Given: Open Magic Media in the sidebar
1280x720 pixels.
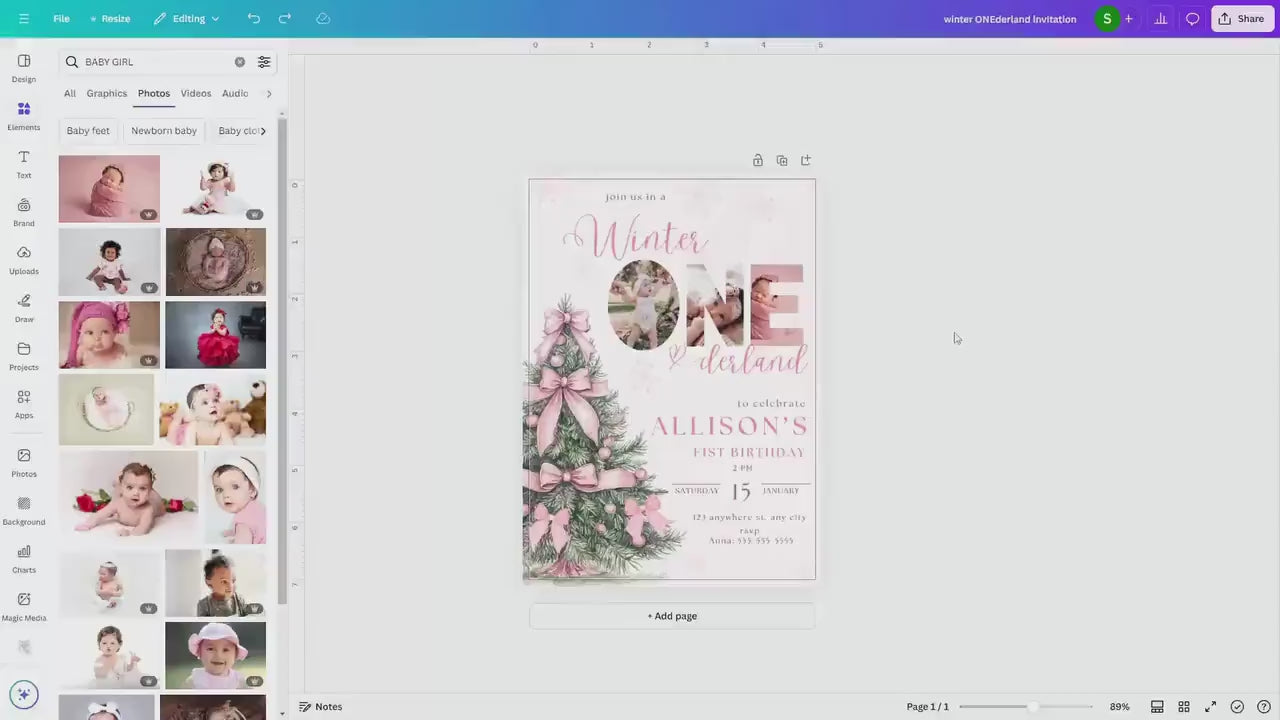Looking at the screenshot, I should (24, 605).
